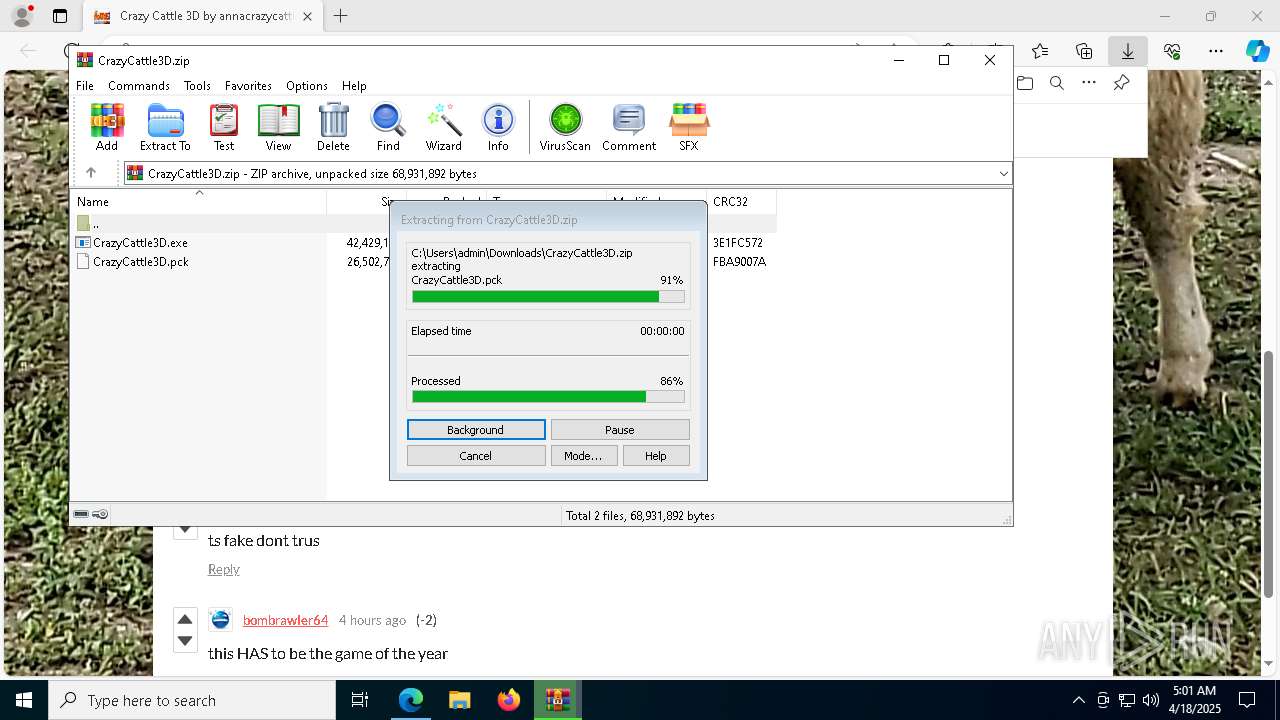Go up one folder level arrow
The width and height of the screenshot is (1280, 720).
point(91,173)
